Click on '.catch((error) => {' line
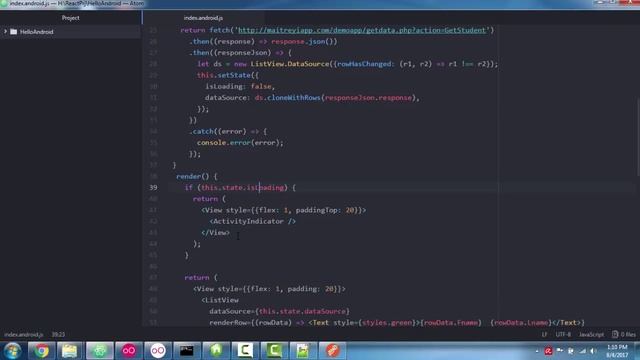This screenshot has height=360, width=640. click(x=228, y=131)
